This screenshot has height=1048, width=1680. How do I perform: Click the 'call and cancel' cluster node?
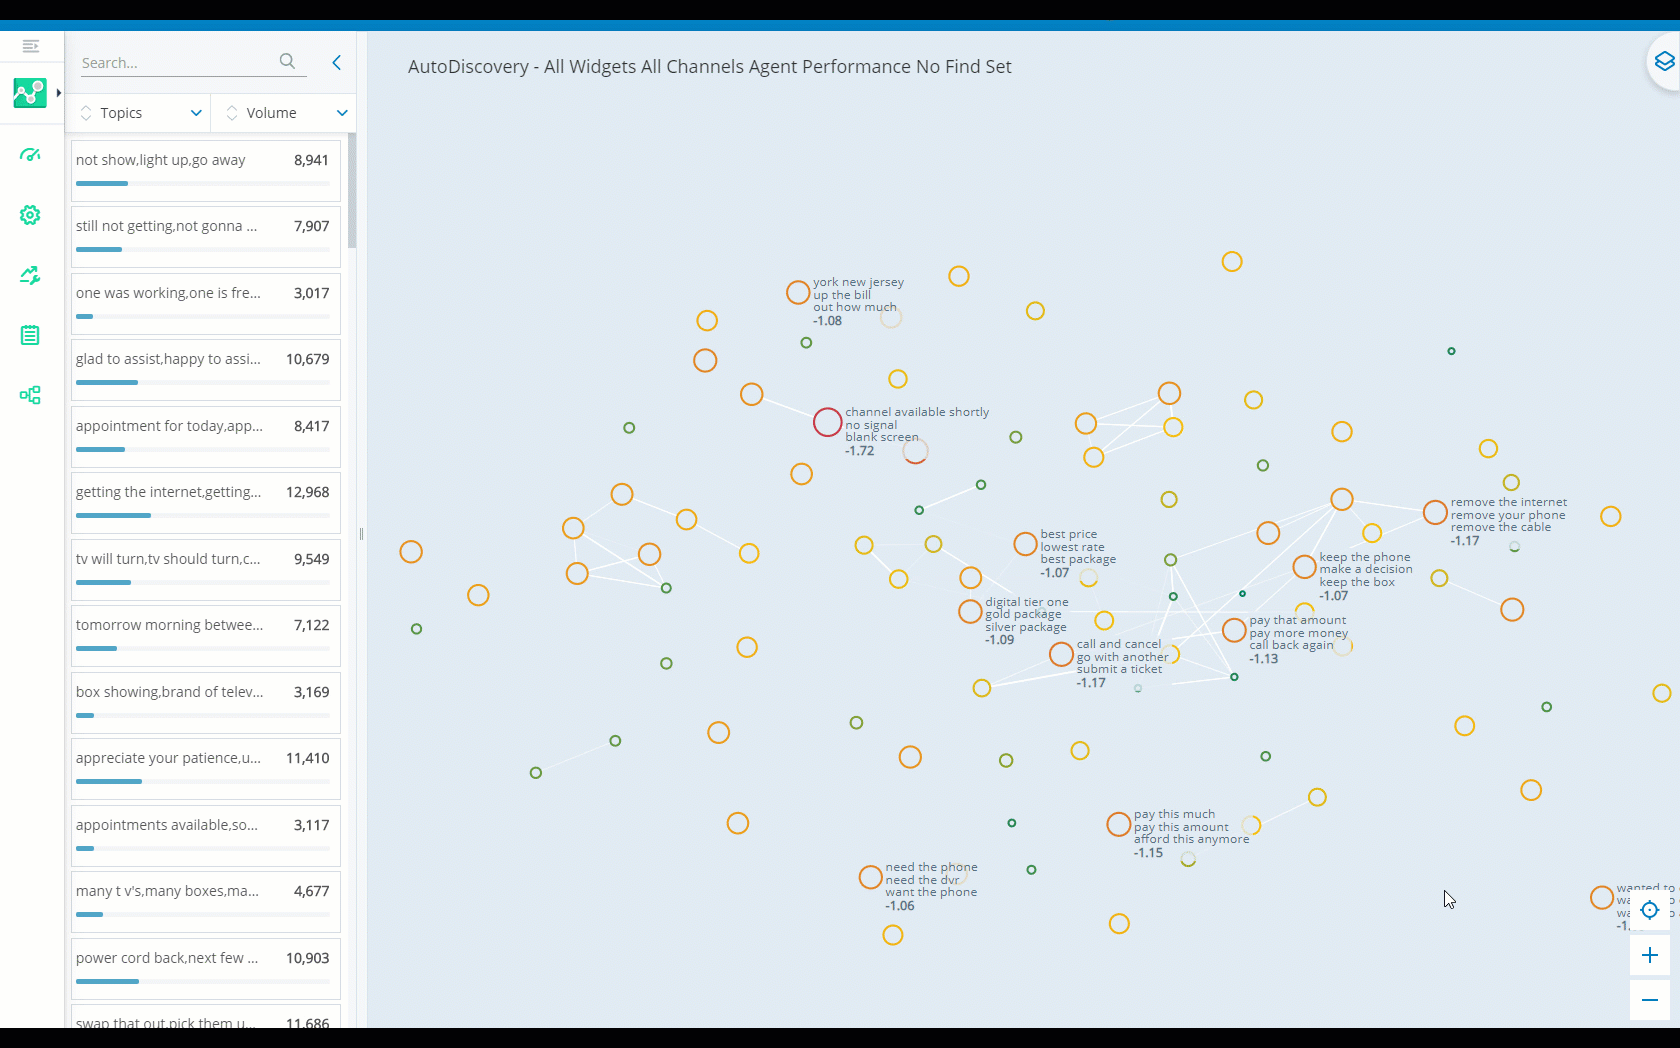pyautogui.click(x=1061, y=654)
